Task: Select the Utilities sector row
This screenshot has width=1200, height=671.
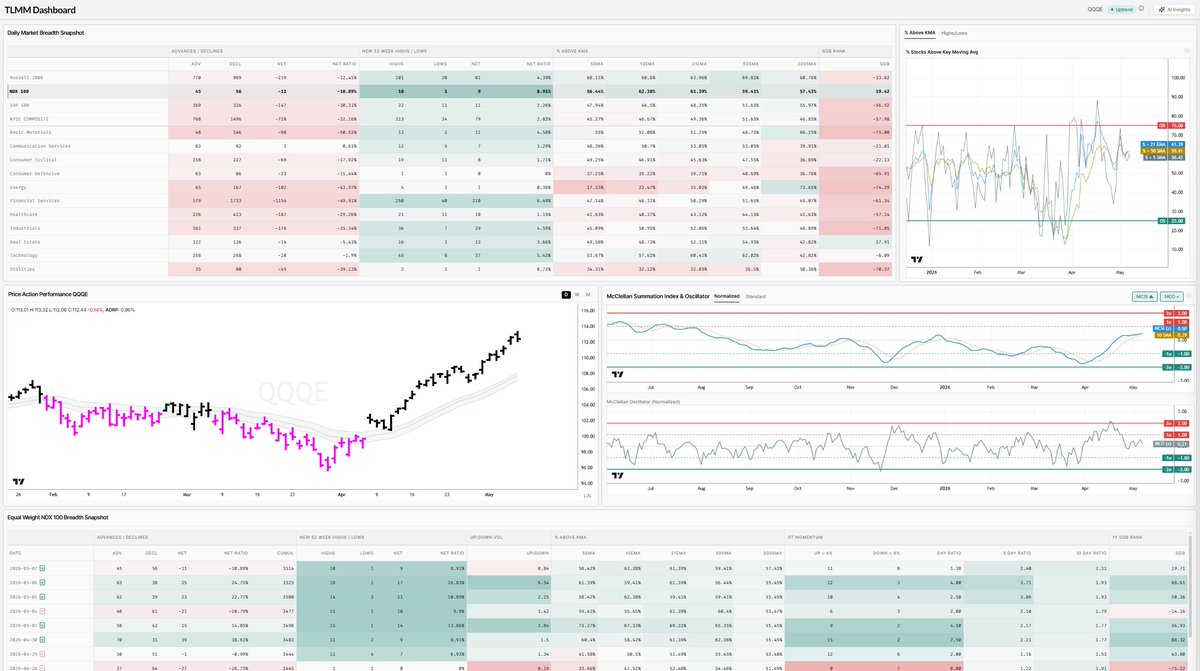Action: [x=449, y=270]
